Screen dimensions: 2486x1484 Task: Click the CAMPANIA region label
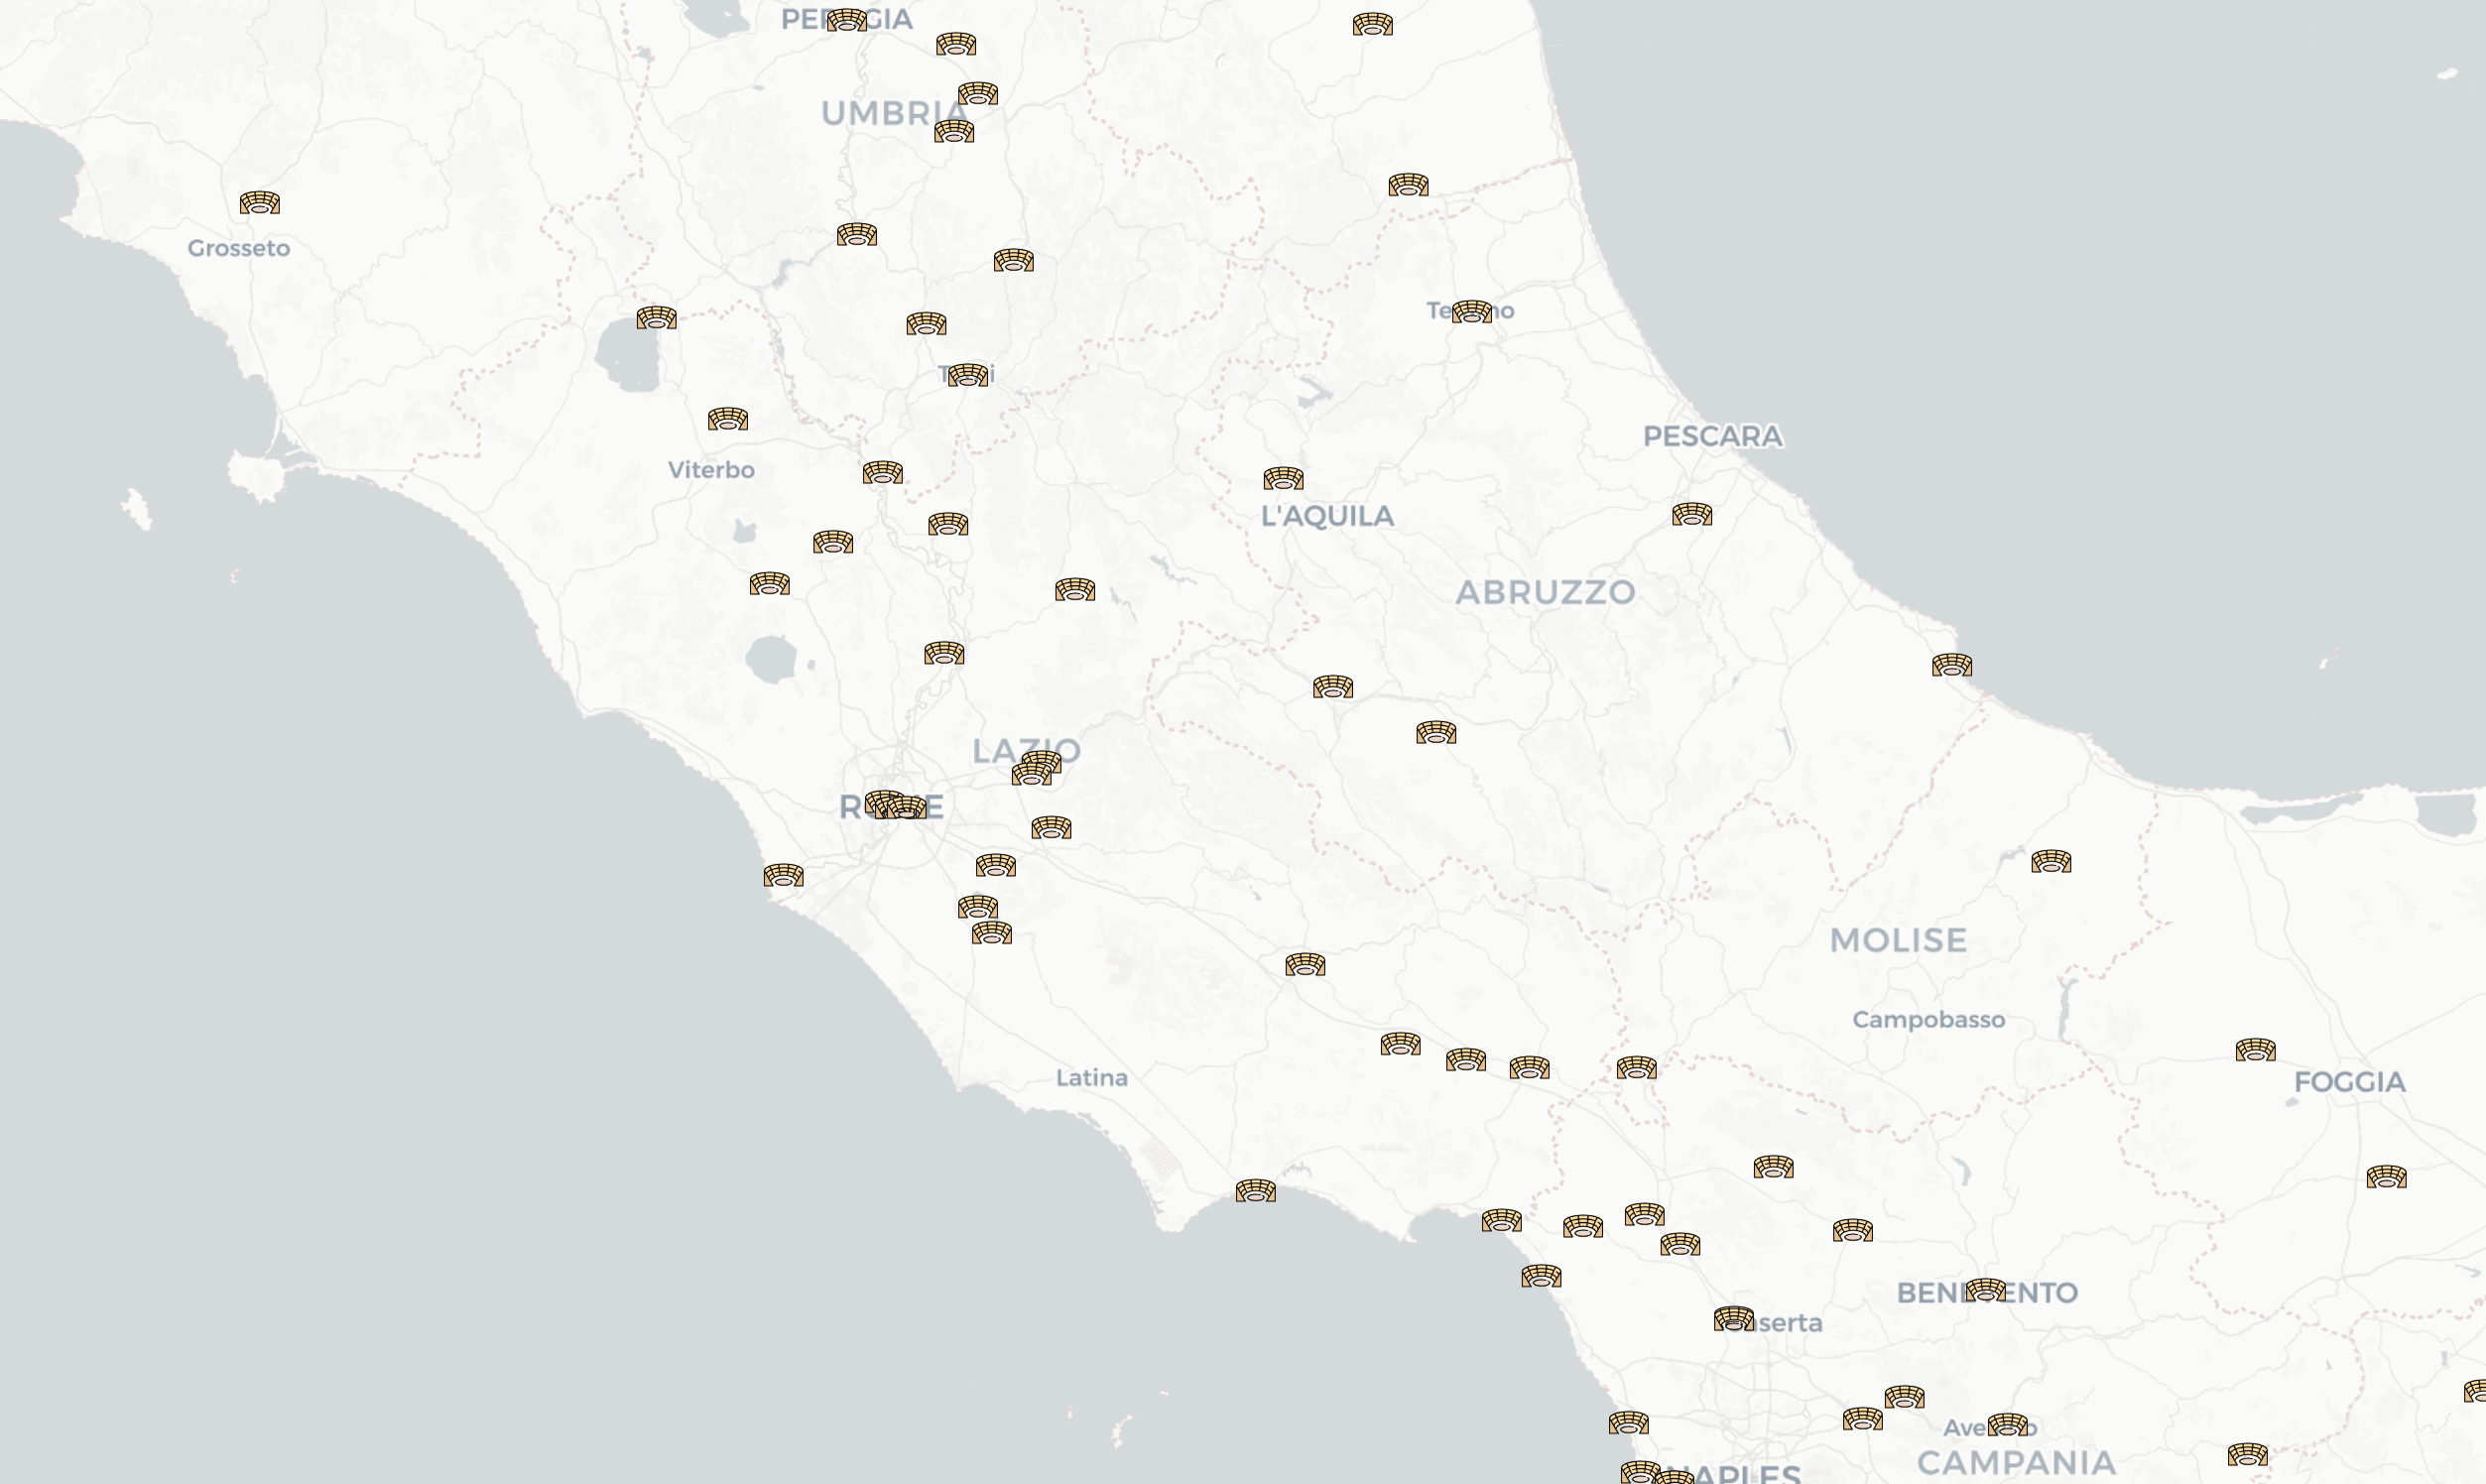tap(2017, 1463)
